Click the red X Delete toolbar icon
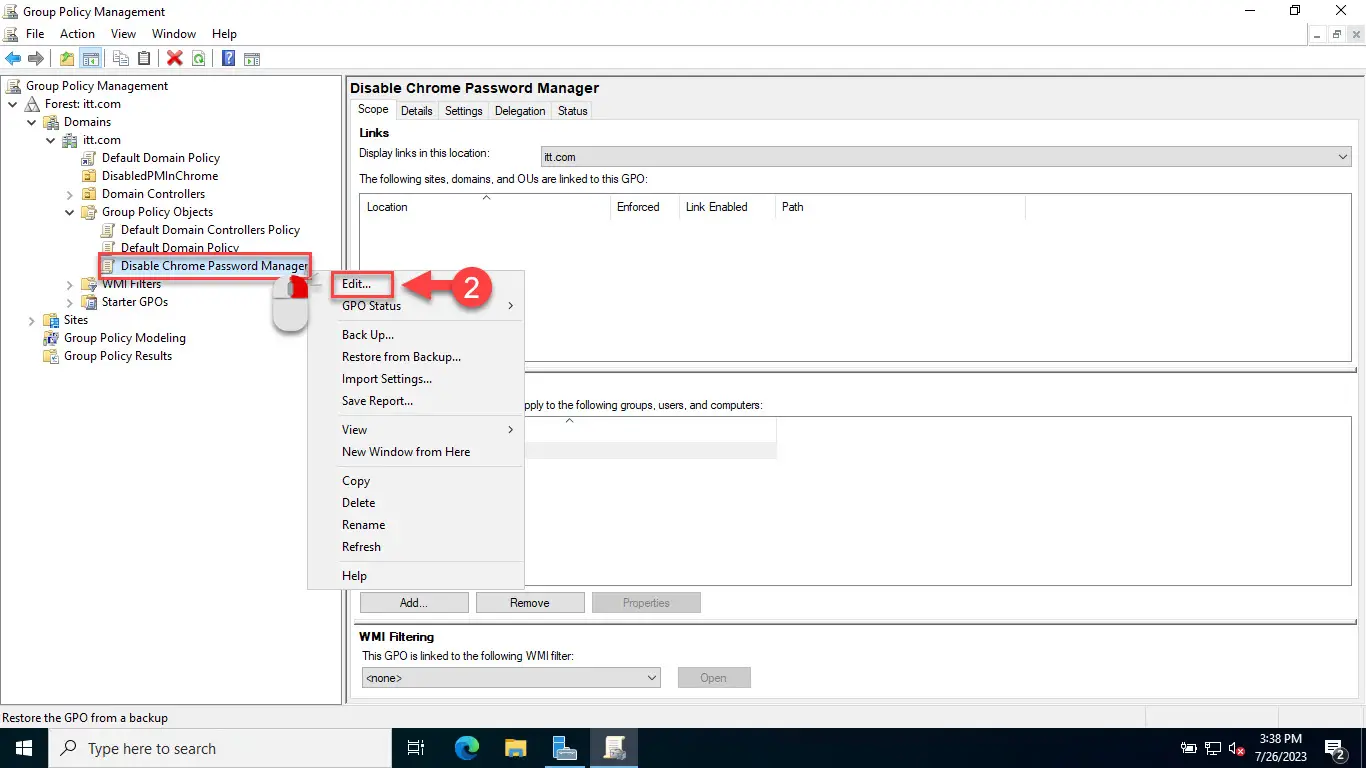This screenshot has height=768, width=1366. [x=175, y=58]
